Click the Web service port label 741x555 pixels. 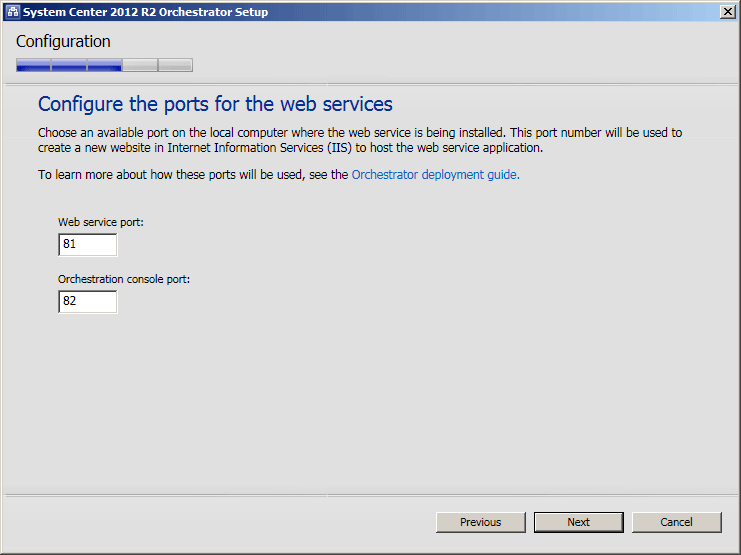101,222
